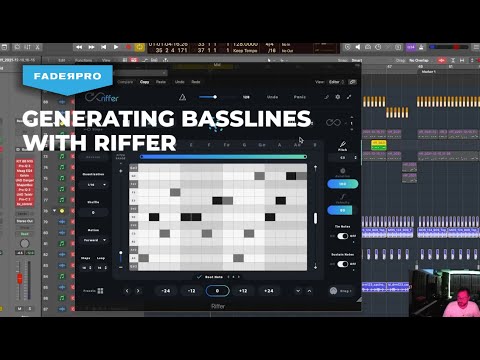This screenshot has height=360, width=480.
Task: Click the link icon in the plugin header
Action: tap(352, 82)
